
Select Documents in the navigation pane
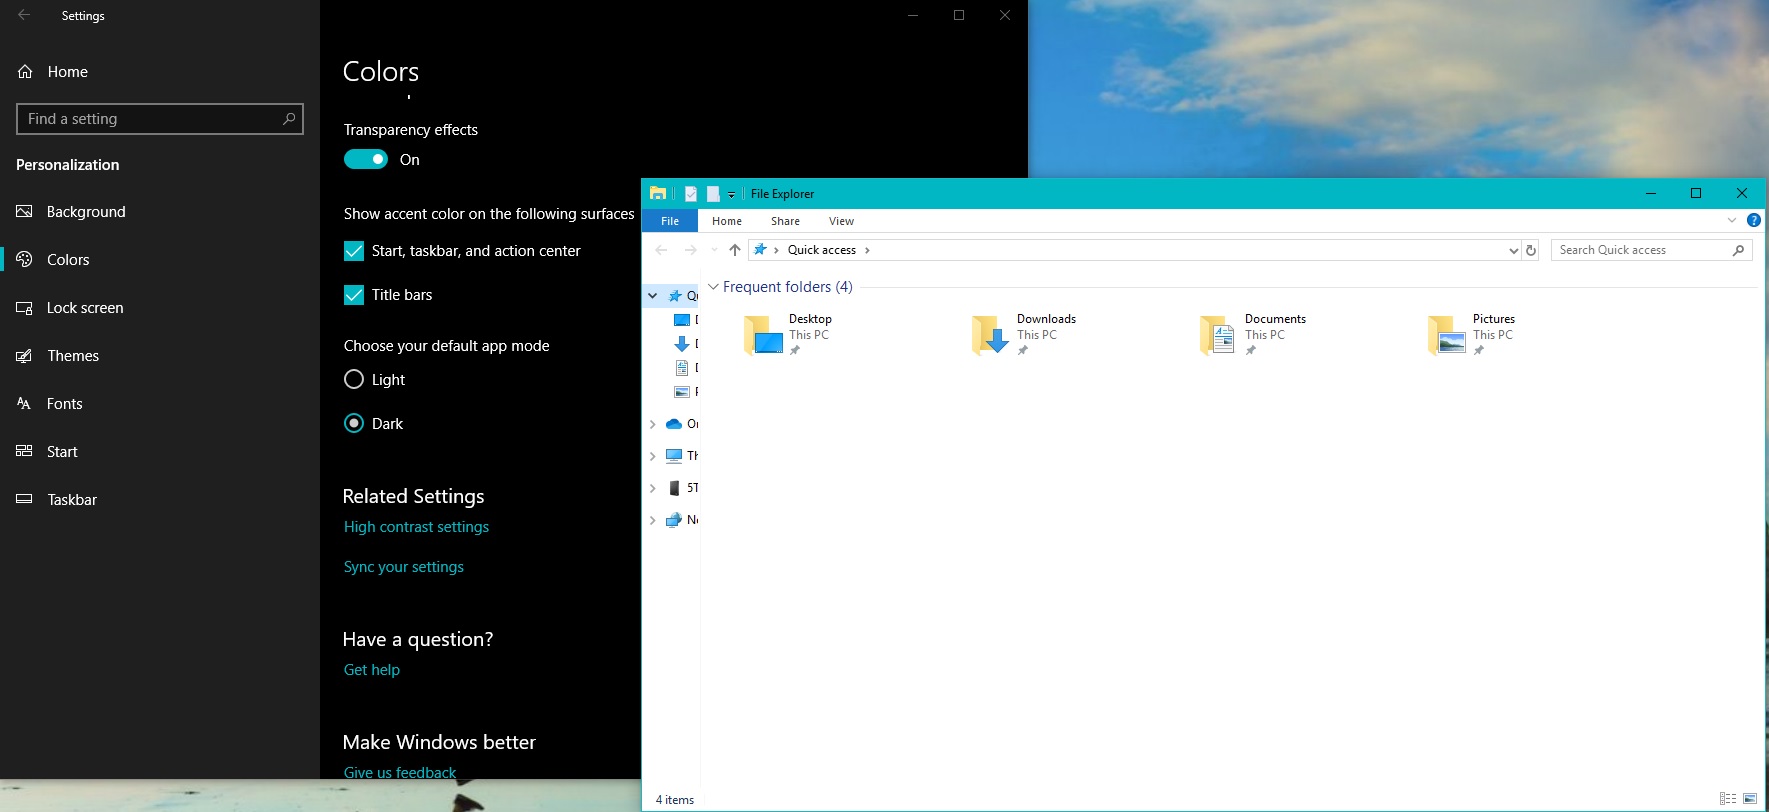click(686, 368)
